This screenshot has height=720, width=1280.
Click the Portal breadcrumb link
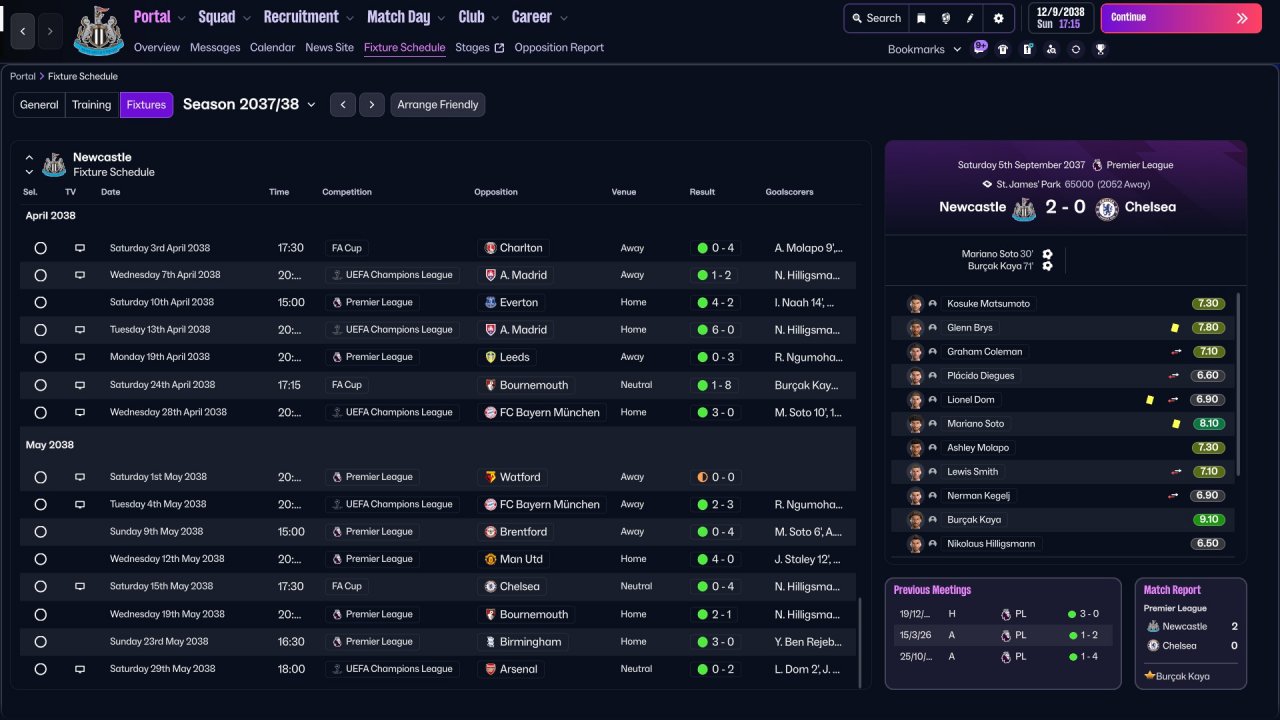23,76
